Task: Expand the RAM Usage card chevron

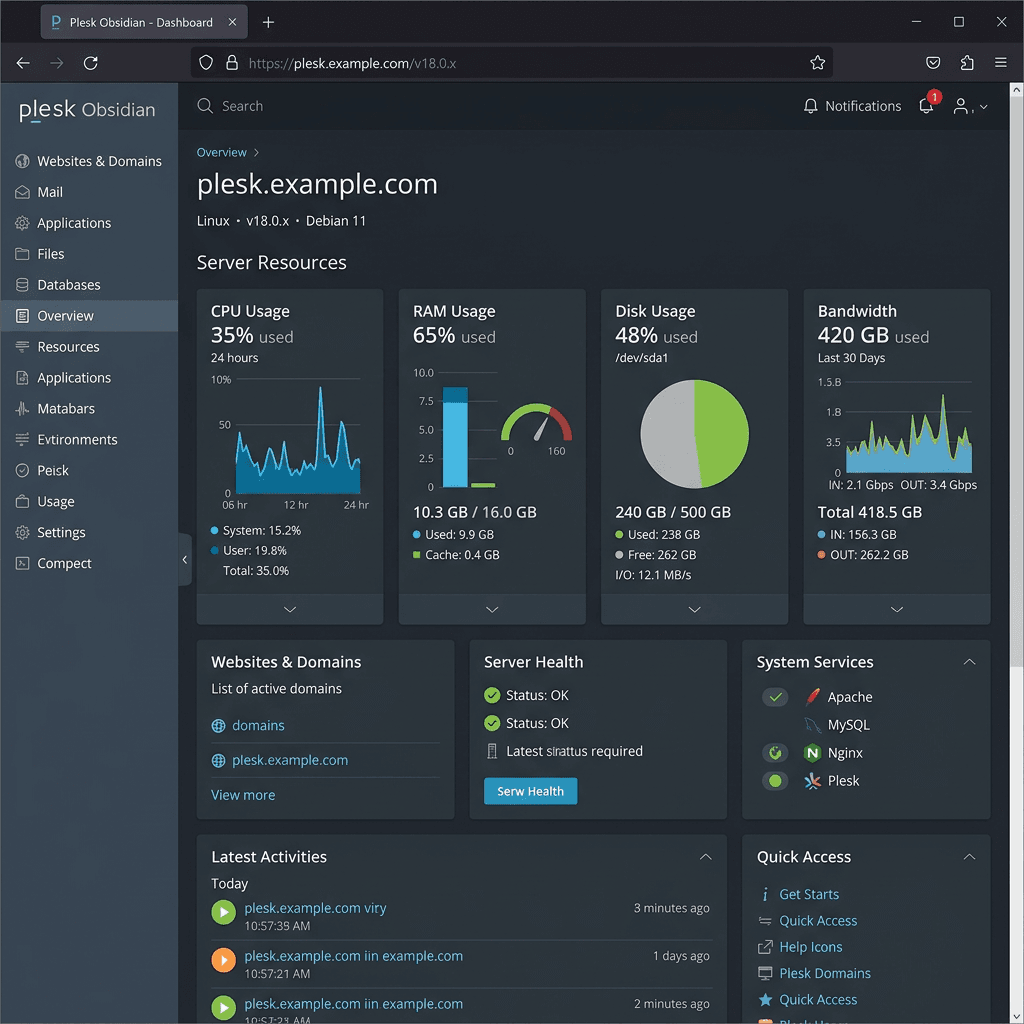Action: pos(492,609)
